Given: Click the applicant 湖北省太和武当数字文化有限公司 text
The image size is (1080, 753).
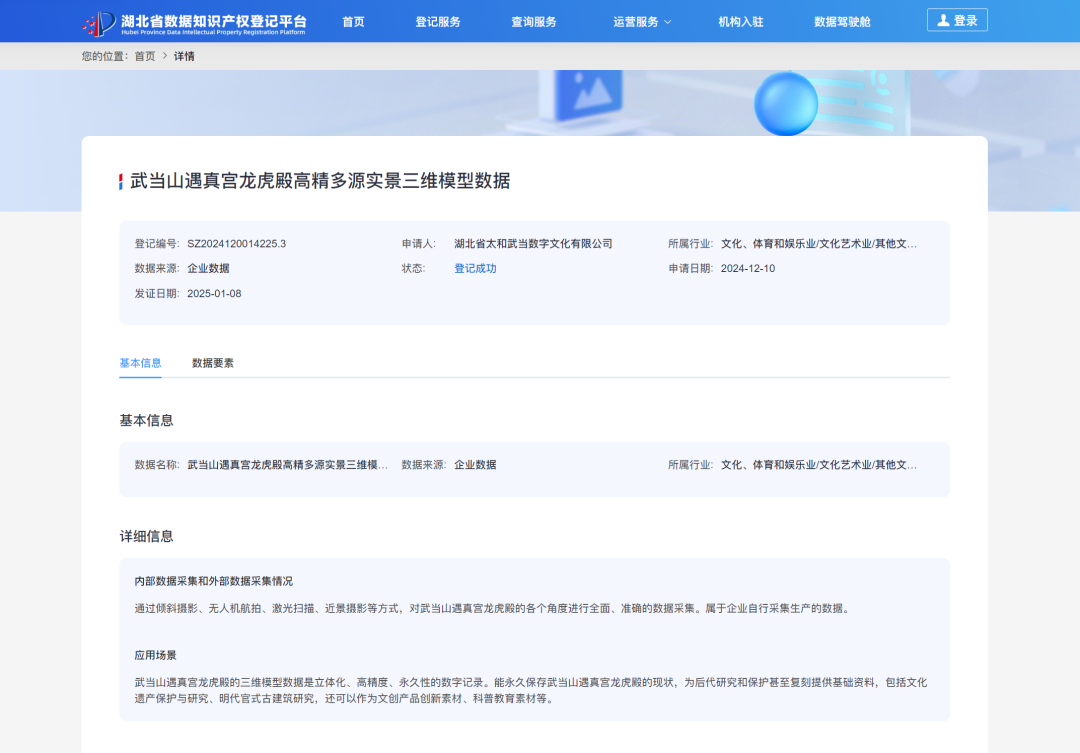Looking at the screenshot, I should click(534, 243).
